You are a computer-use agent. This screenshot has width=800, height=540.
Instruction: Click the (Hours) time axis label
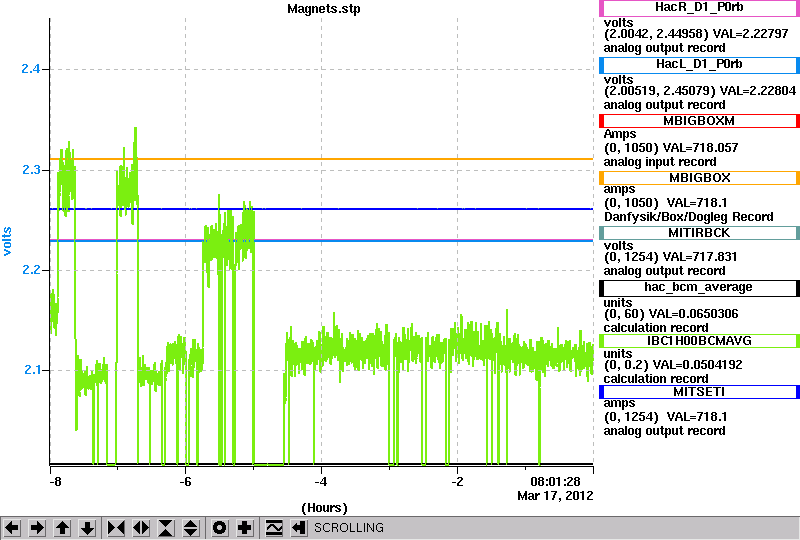[x=324, y=508]
